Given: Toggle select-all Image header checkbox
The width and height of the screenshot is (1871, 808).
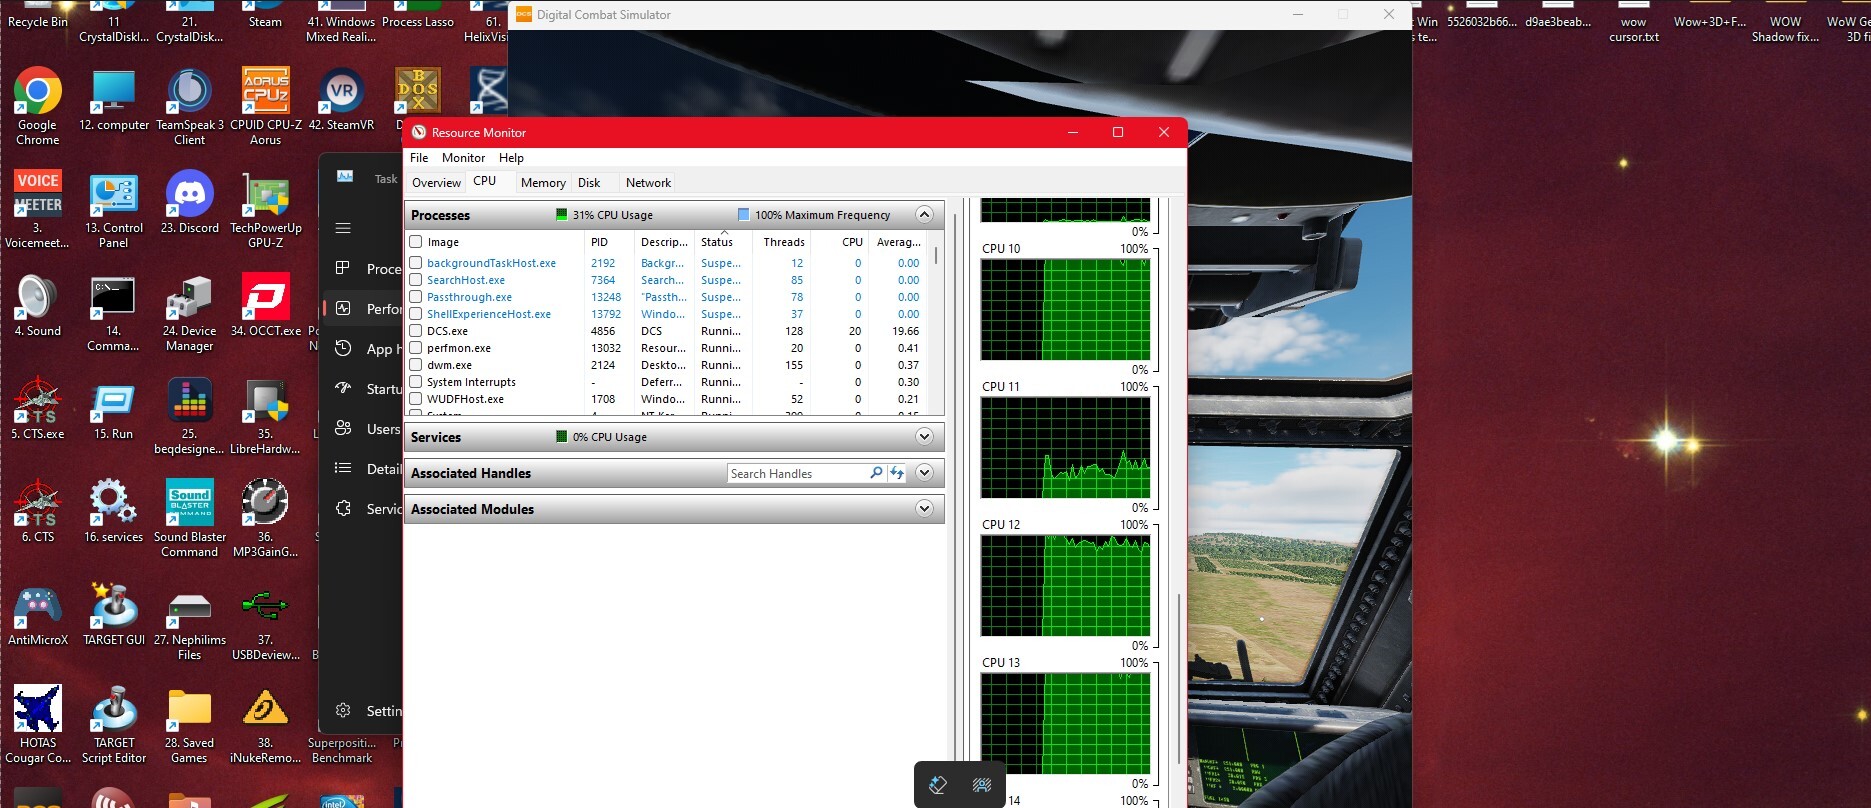Looking at the screenshot, I should point(416,242).
